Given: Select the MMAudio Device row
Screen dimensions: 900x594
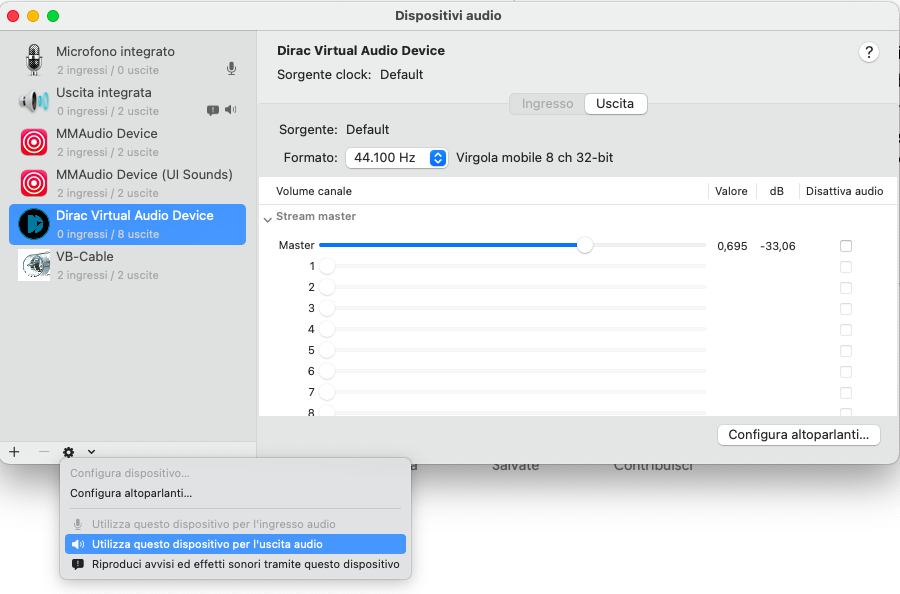Looking at the screenshot, I should [127, 142].
